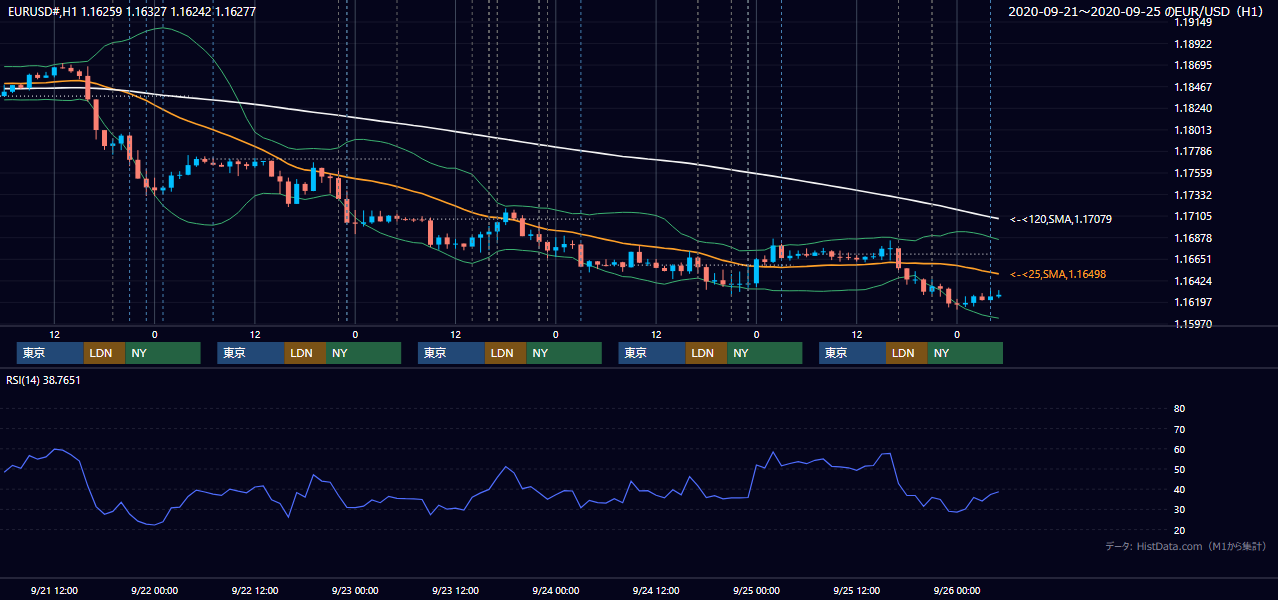Select the 9/24 12:00 date label

pos(657,590)
